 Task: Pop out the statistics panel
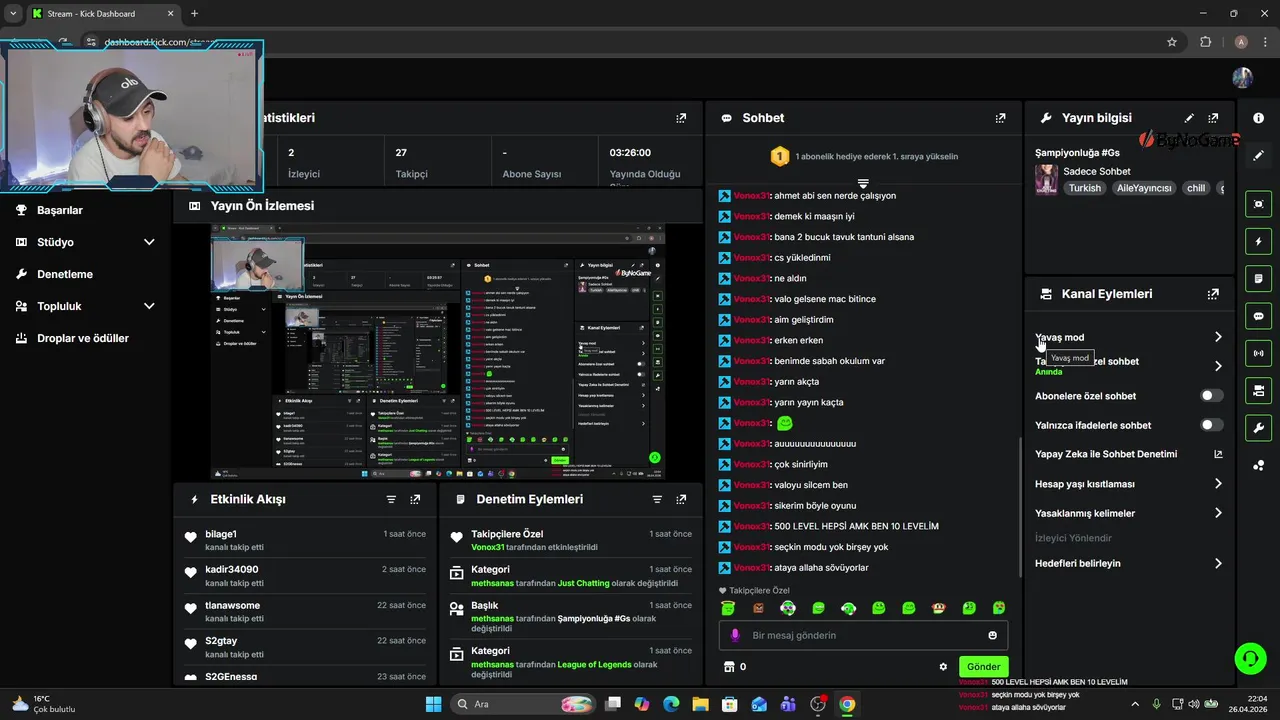click(x=681, y=118)
